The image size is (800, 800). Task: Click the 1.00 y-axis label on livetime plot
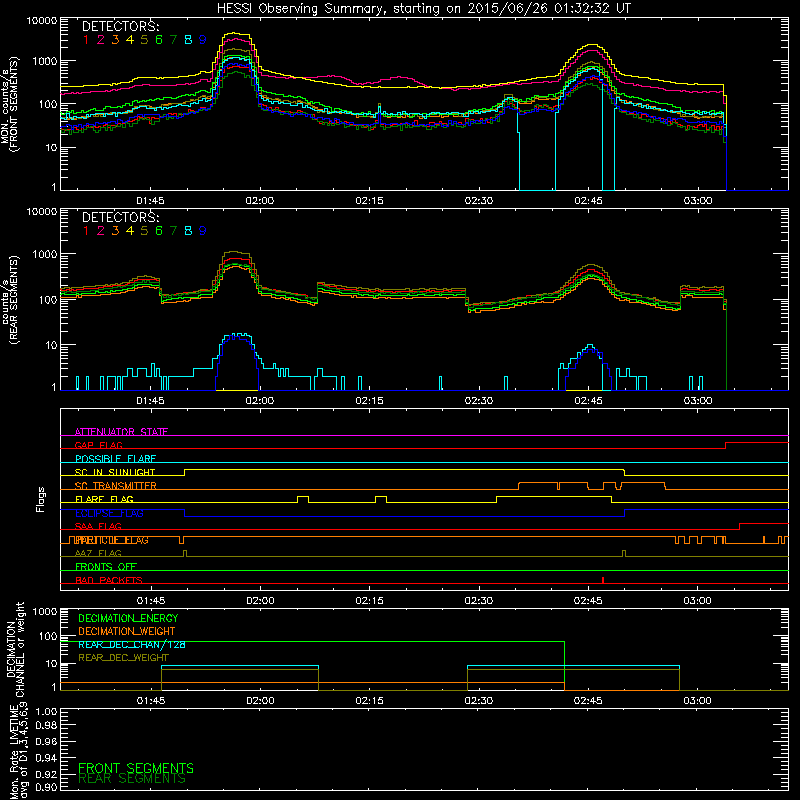46,711
